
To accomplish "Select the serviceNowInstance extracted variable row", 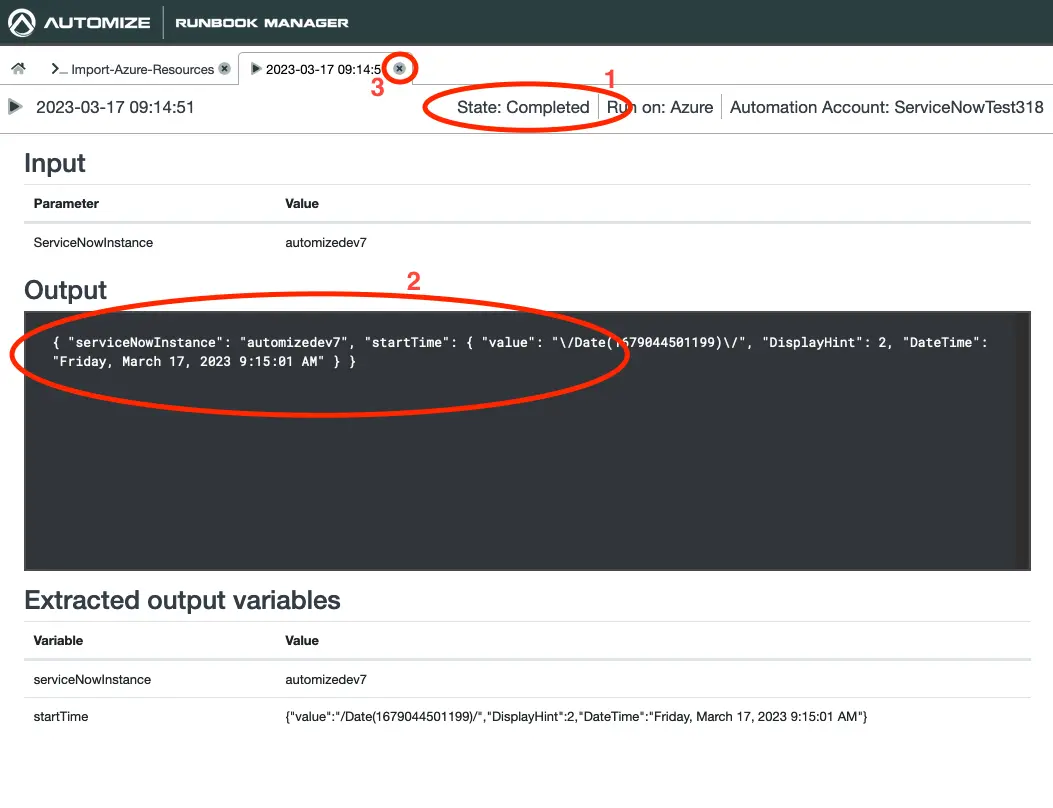I will (92, 679).
